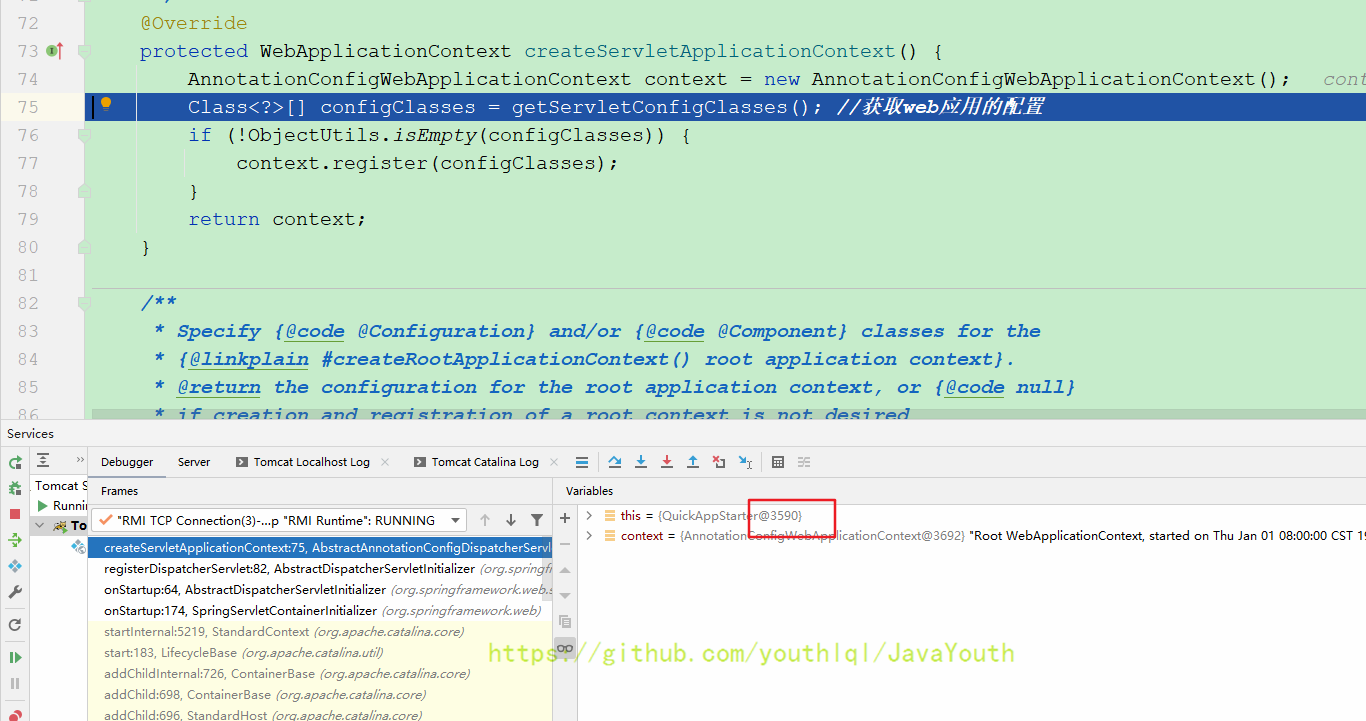Open the Evaluate Expression calculator

pyautogui.click(x=778, y=462)
